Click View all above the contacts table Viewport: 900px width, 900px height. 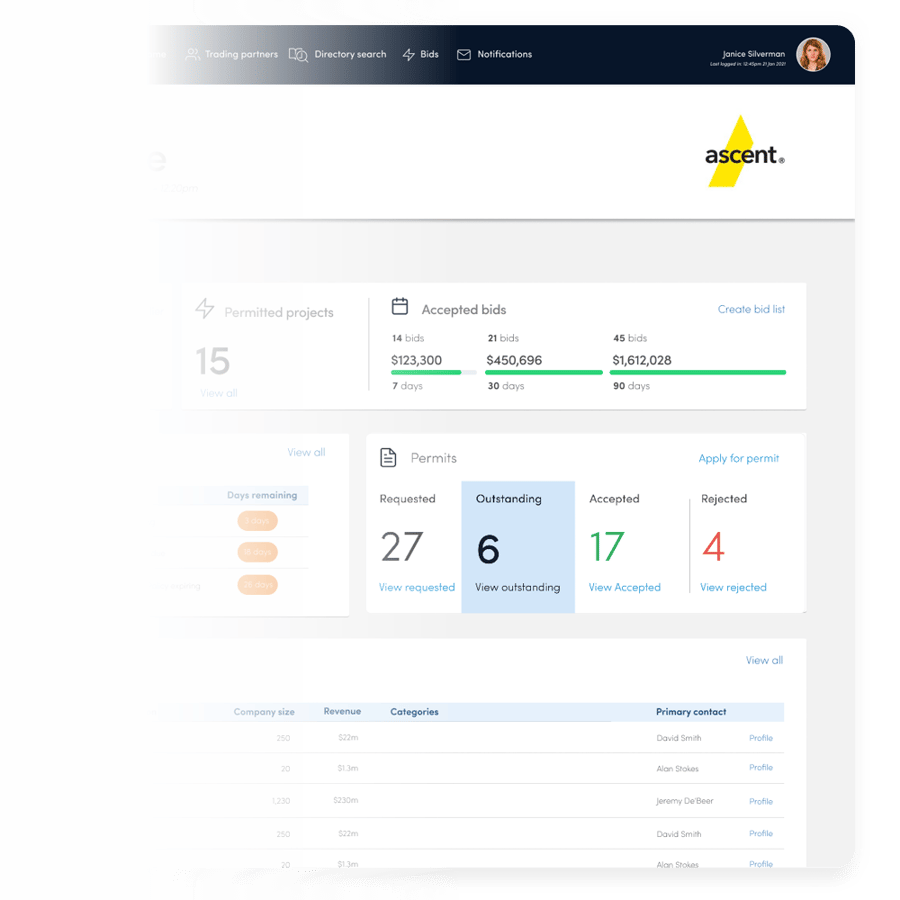(763, 660)
